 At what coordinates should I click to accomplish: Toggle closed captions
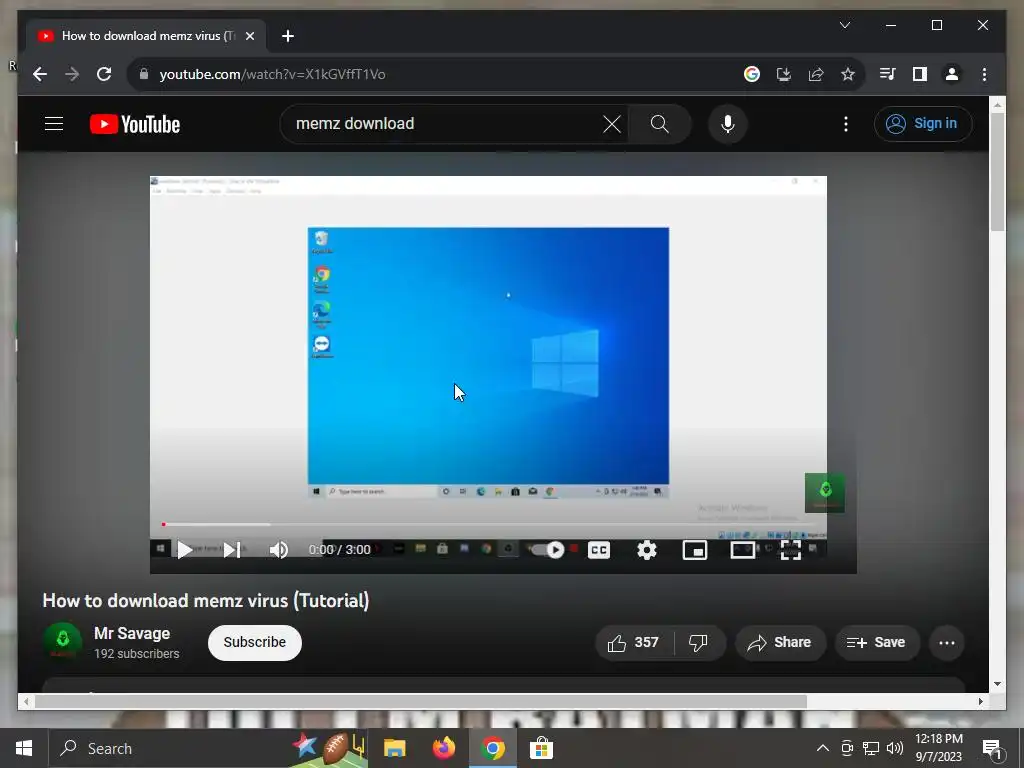599,550
